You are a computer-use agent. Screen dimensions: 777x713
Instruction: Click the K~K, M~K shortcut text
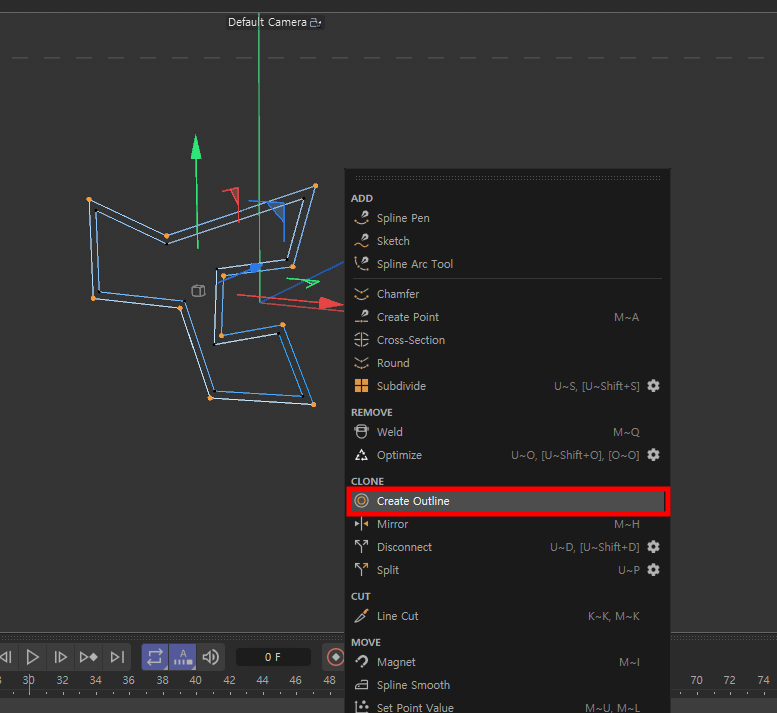click(613, 616)
